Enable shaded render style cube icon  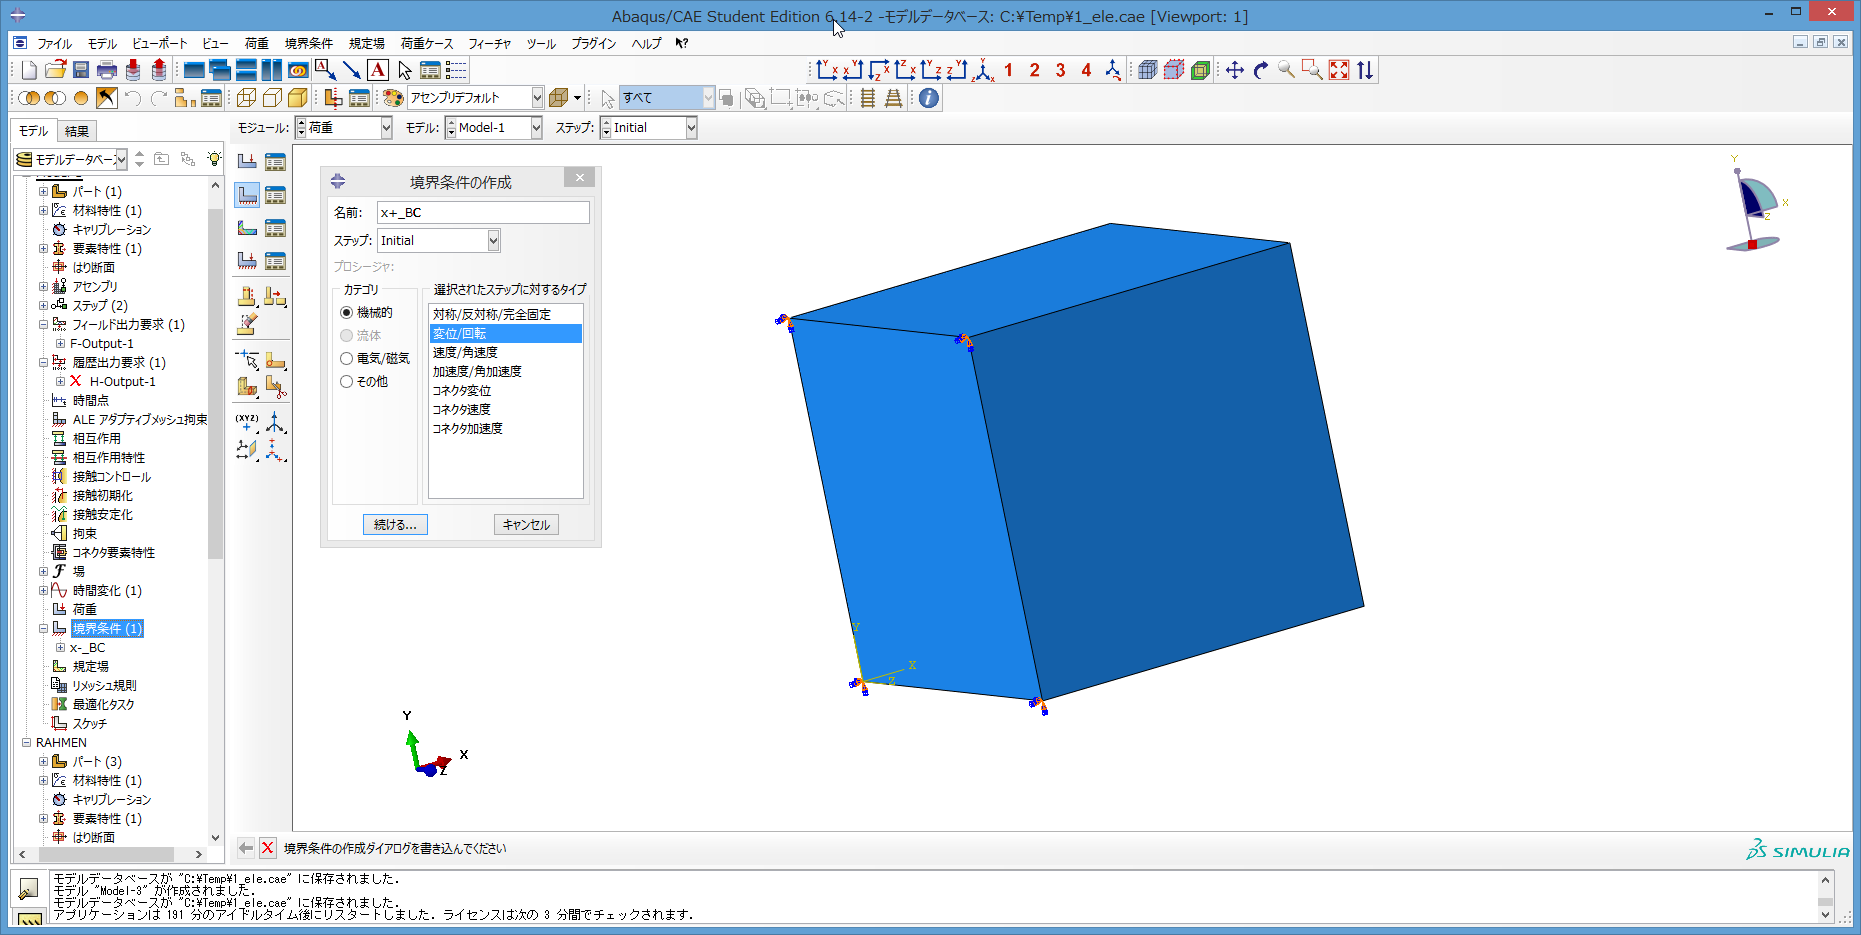click(298, 98)
